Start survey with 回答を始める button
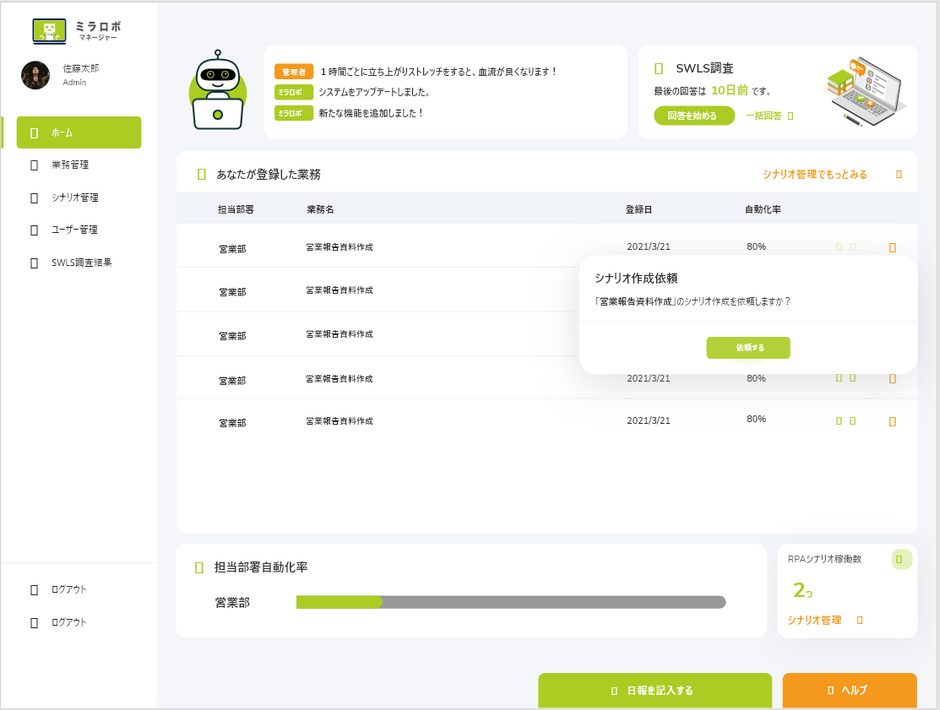The width and height of the screenshot is (940, 710). point(694,116)
